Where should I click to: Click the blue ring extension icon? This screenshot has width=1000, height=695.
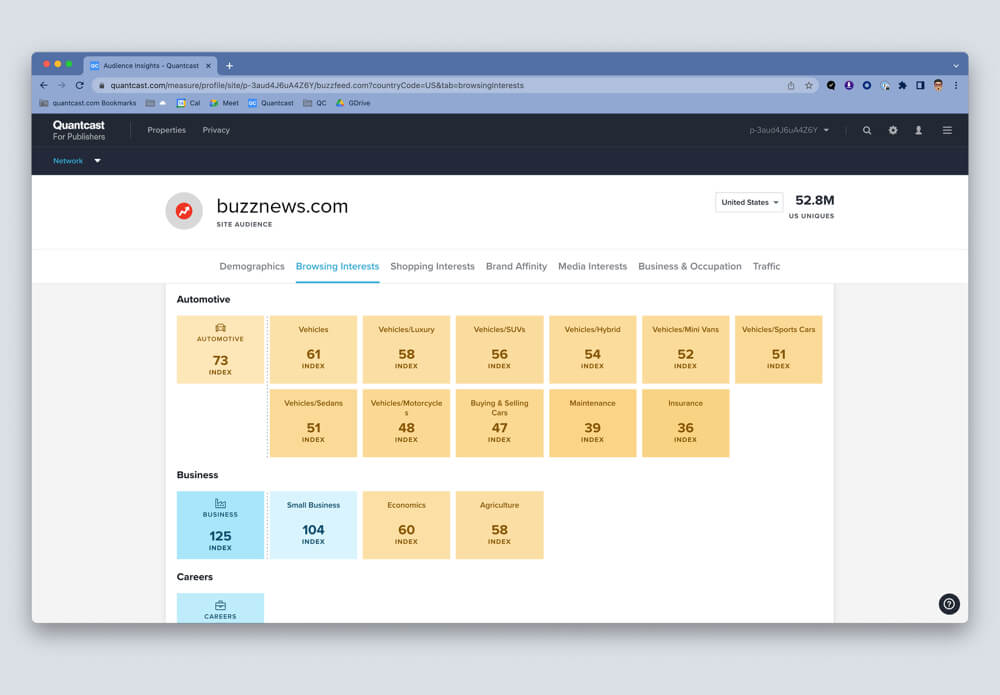[x=867, y=85]
